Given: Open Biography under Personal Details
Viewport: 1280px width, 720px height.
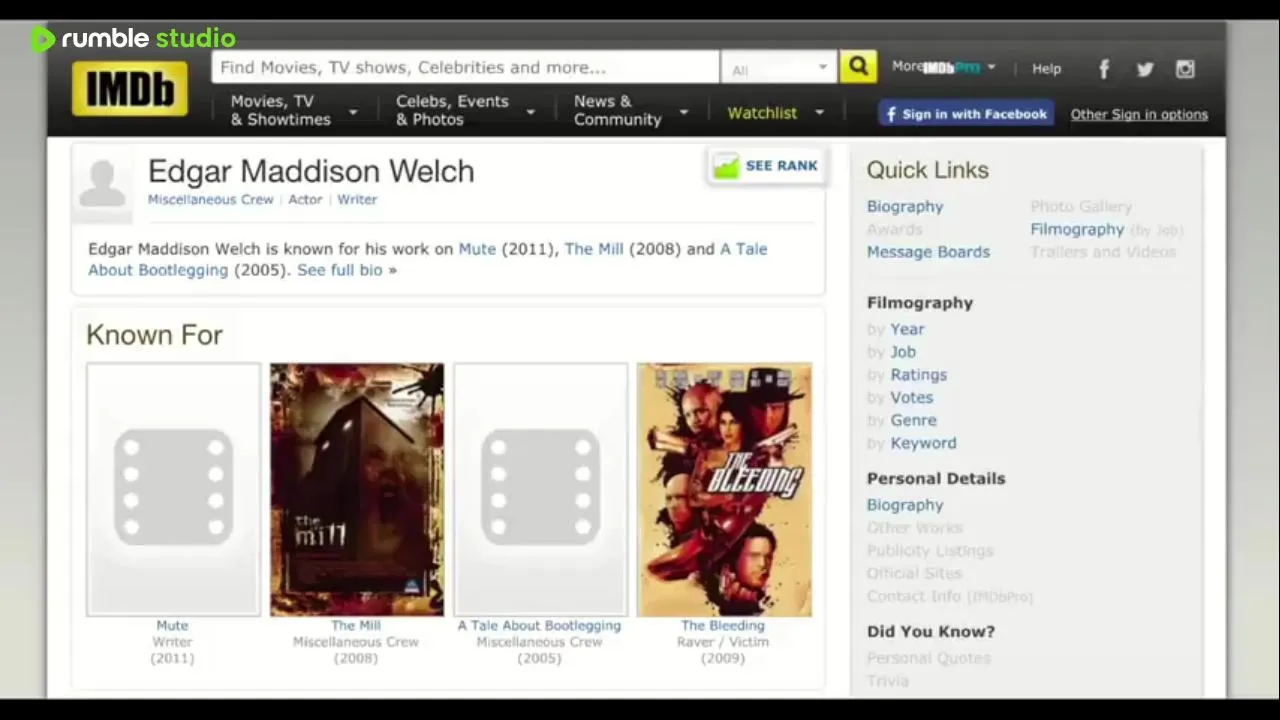Looking at the screenshot, I should [905, 505].
